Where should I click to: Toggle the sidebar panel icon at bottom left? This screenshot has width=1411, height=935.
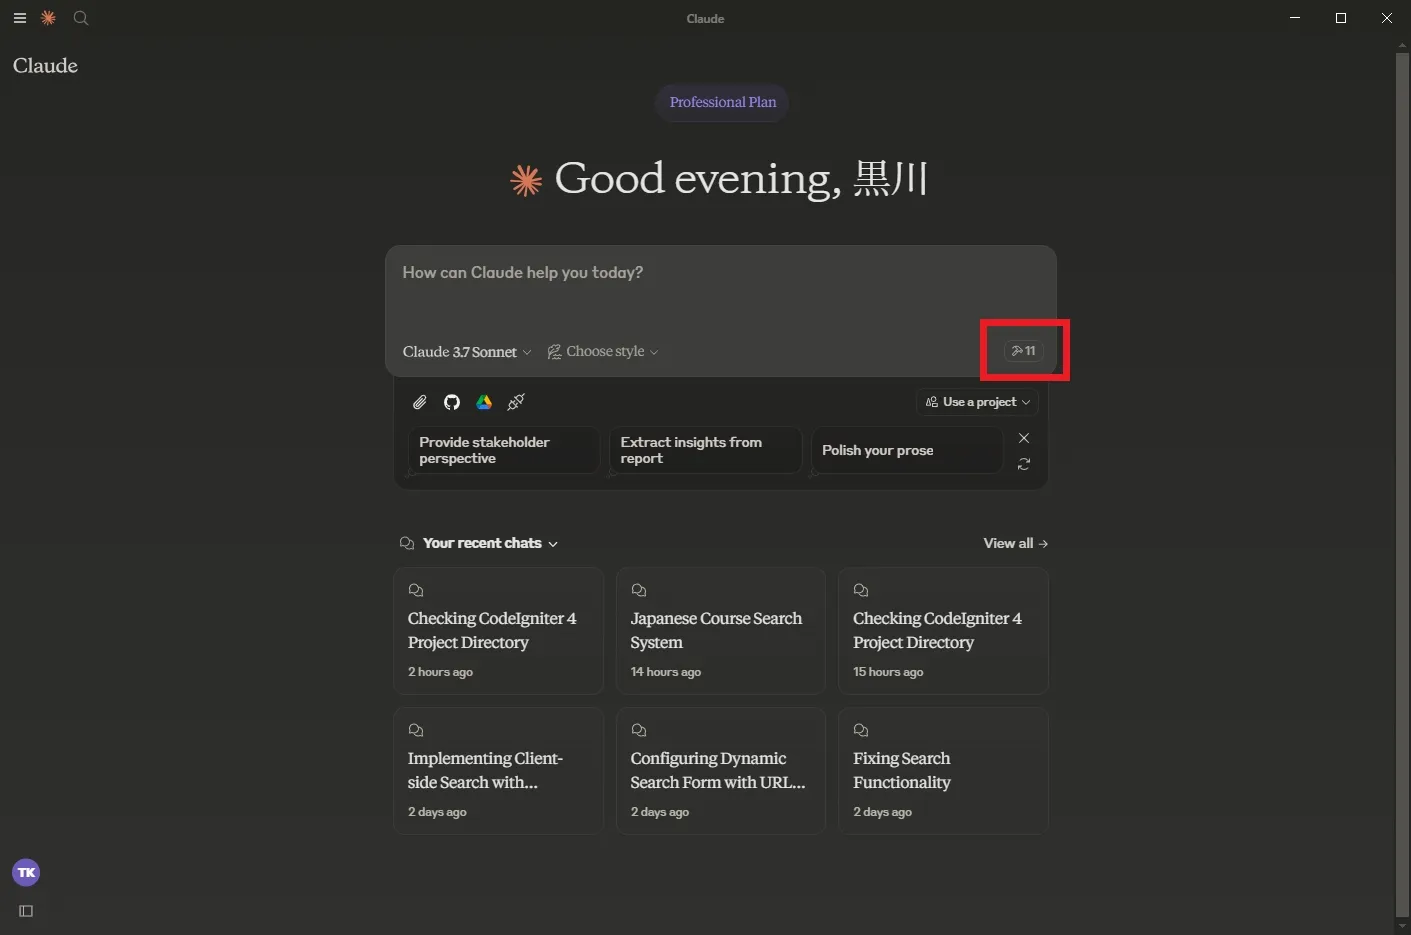coord(26,911)
